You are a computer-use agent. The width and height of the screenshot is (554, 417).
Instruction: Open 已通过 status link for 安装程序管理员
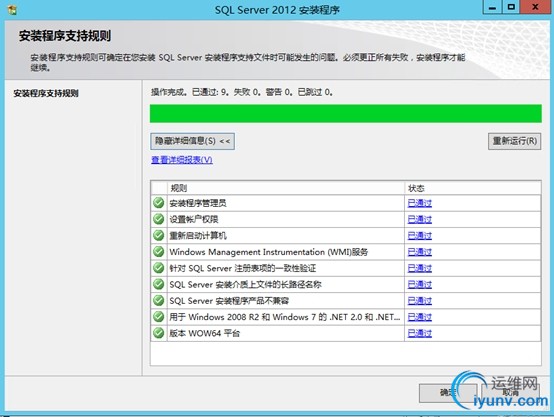pos(420,203)
